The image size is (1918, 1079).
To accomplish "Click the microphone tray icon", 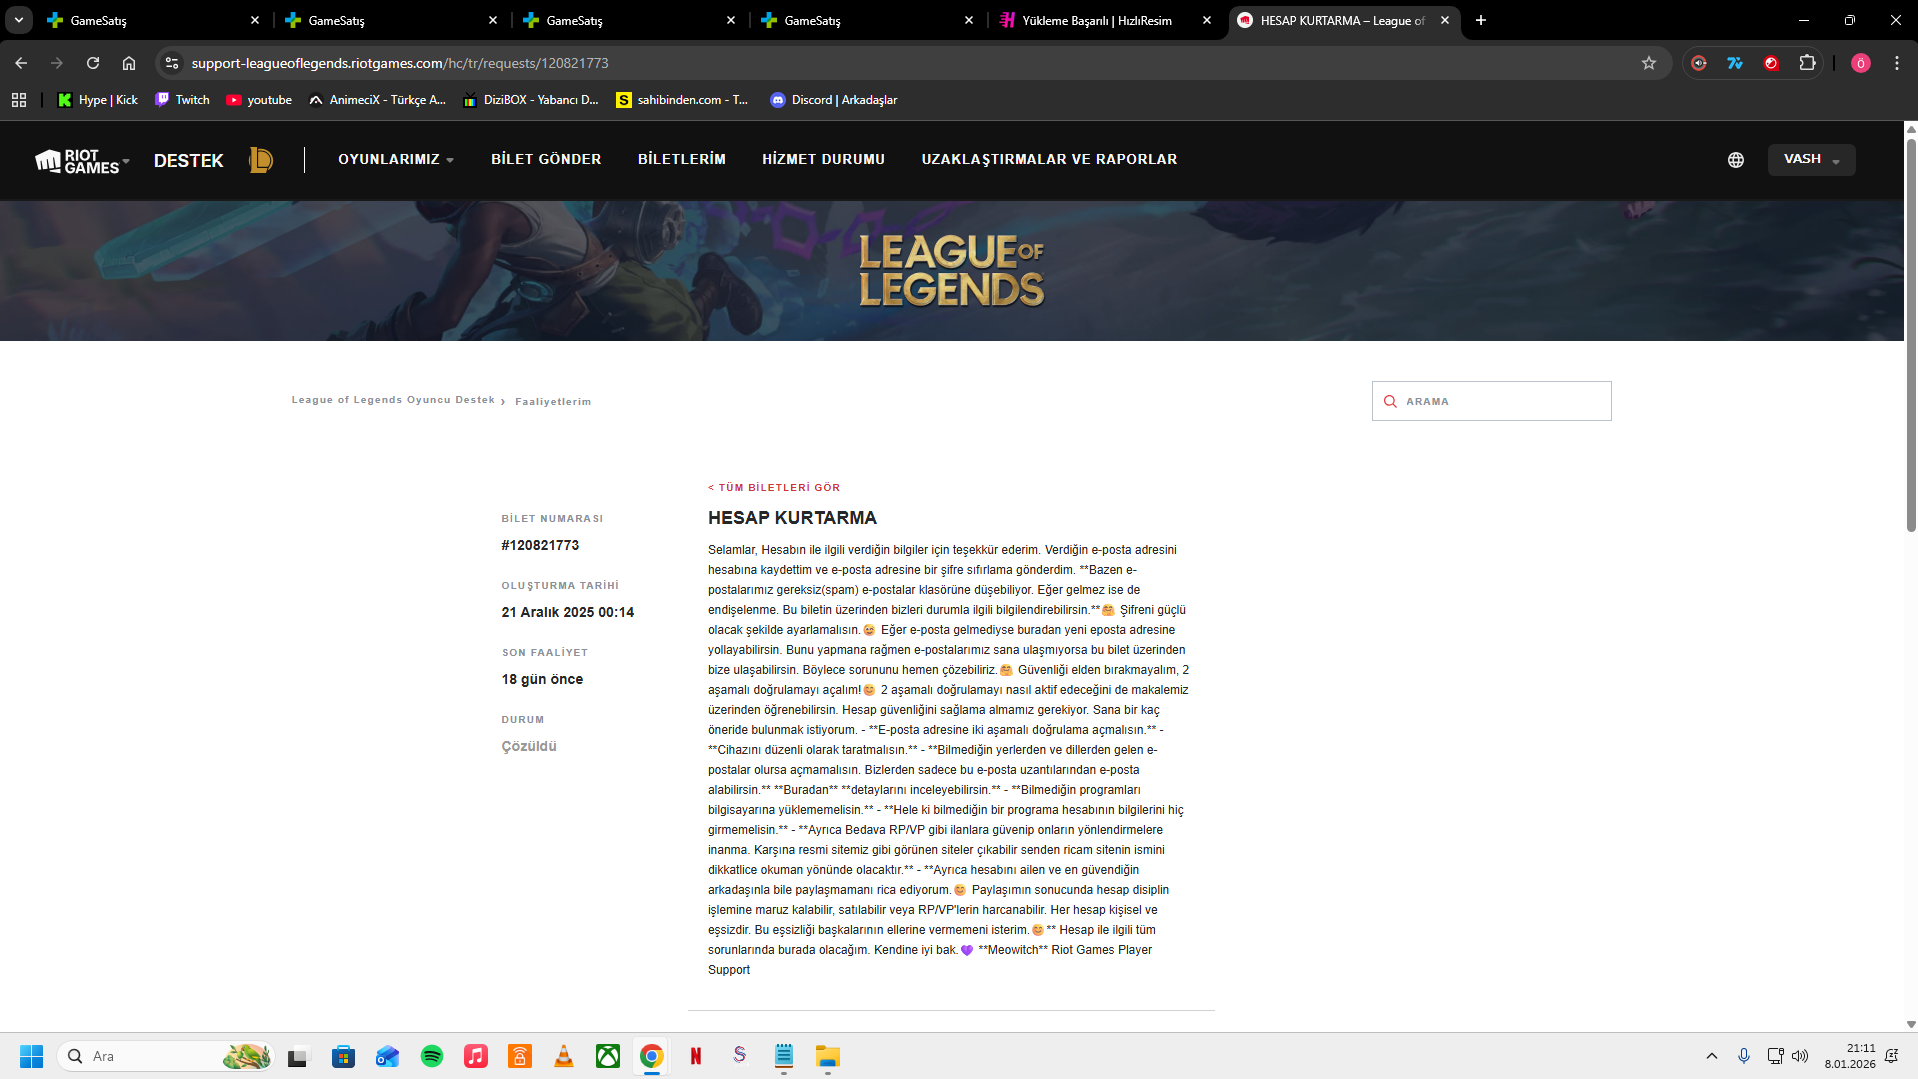I will pyautogui.click(x=1744, y=1056).
